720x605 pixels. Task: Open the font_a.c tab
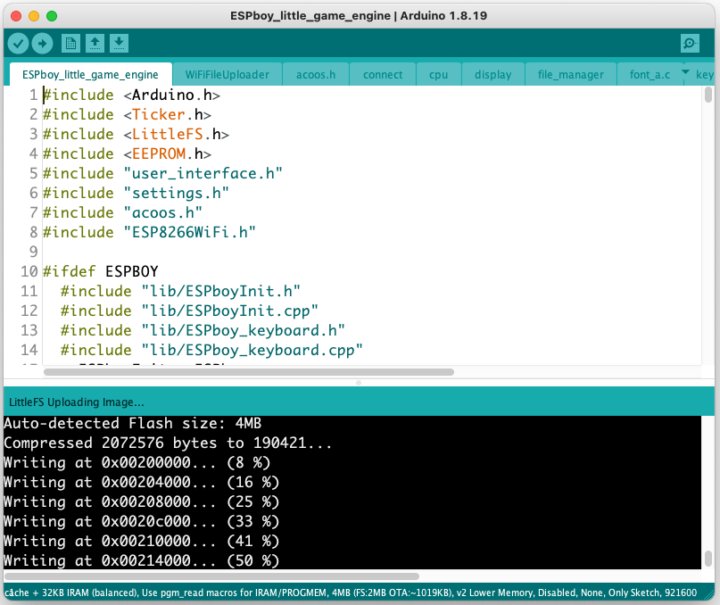[x=649, y=75]
